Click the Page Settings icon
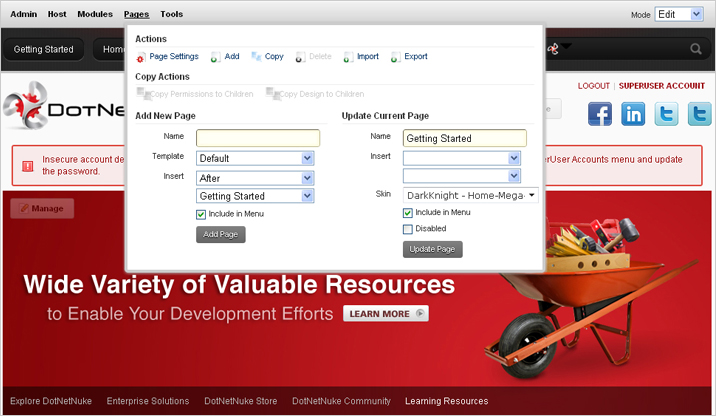The width and height of the screenshot is (716, 416). click(x=141, y=57)
